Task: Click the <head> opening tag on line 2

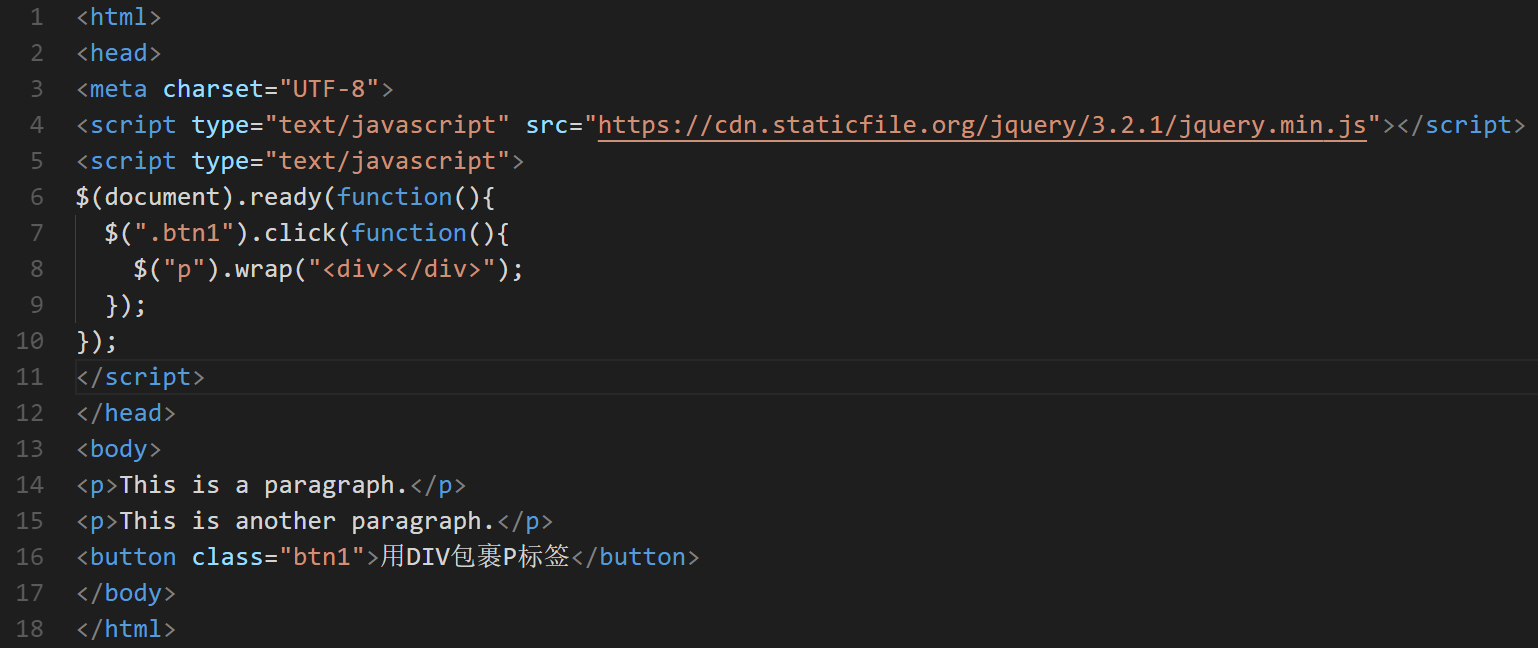Action: pyautogui.click(x=118, y=52)
